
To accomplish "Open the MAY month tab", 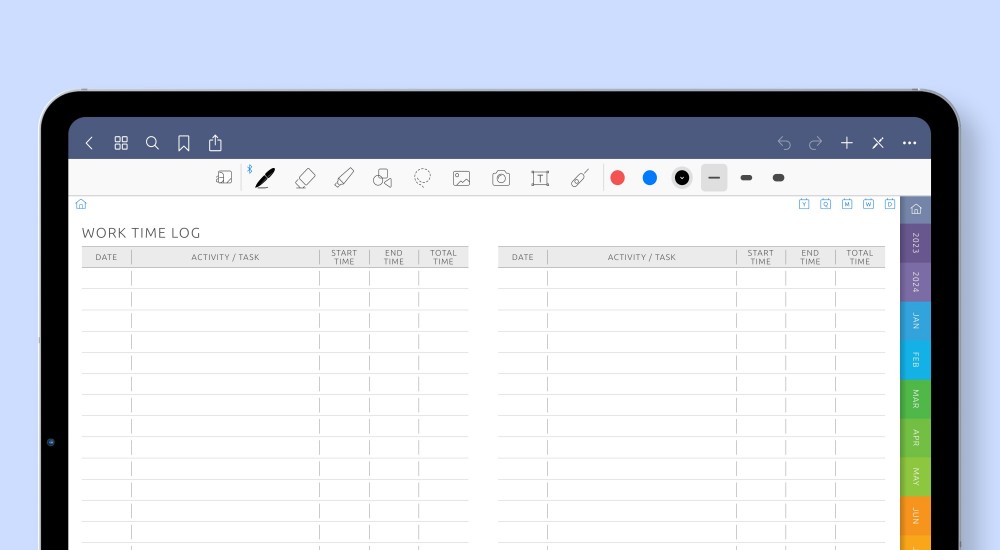I will (x=916, y=477).
